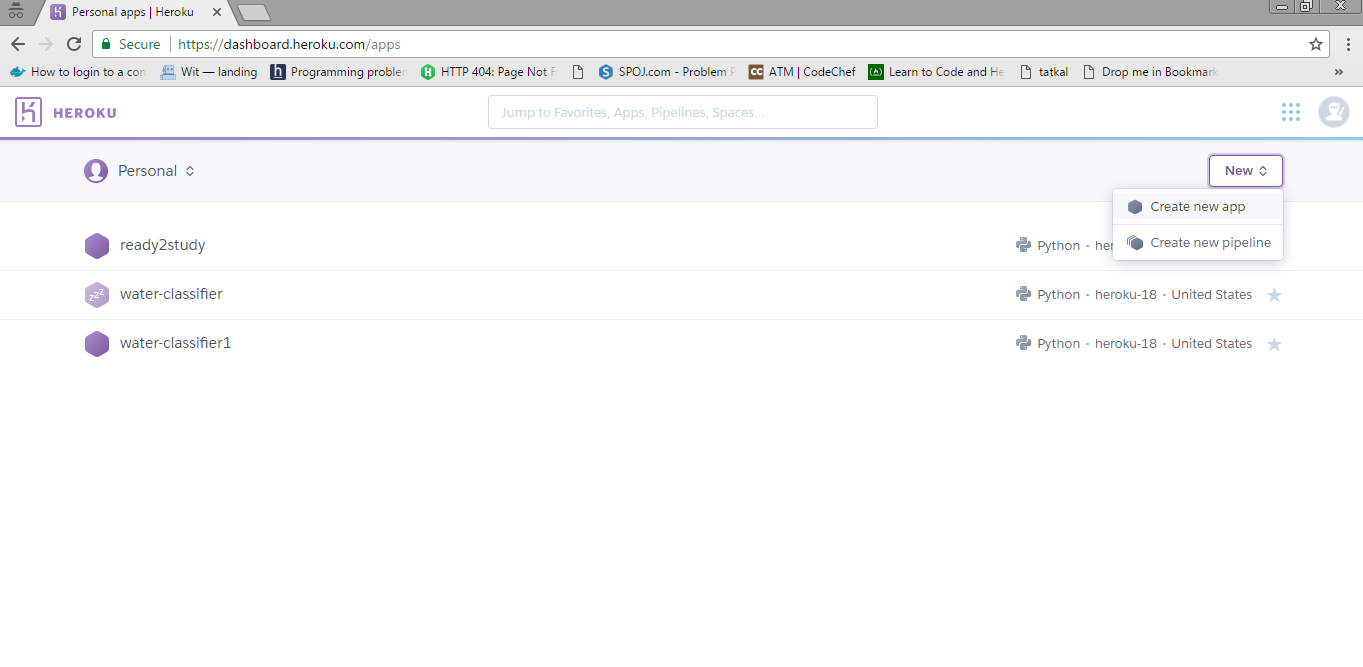Click the sleeping water-classifier hexagon icon
Screen dimensions: 1363x667
(x=97, y=295)
